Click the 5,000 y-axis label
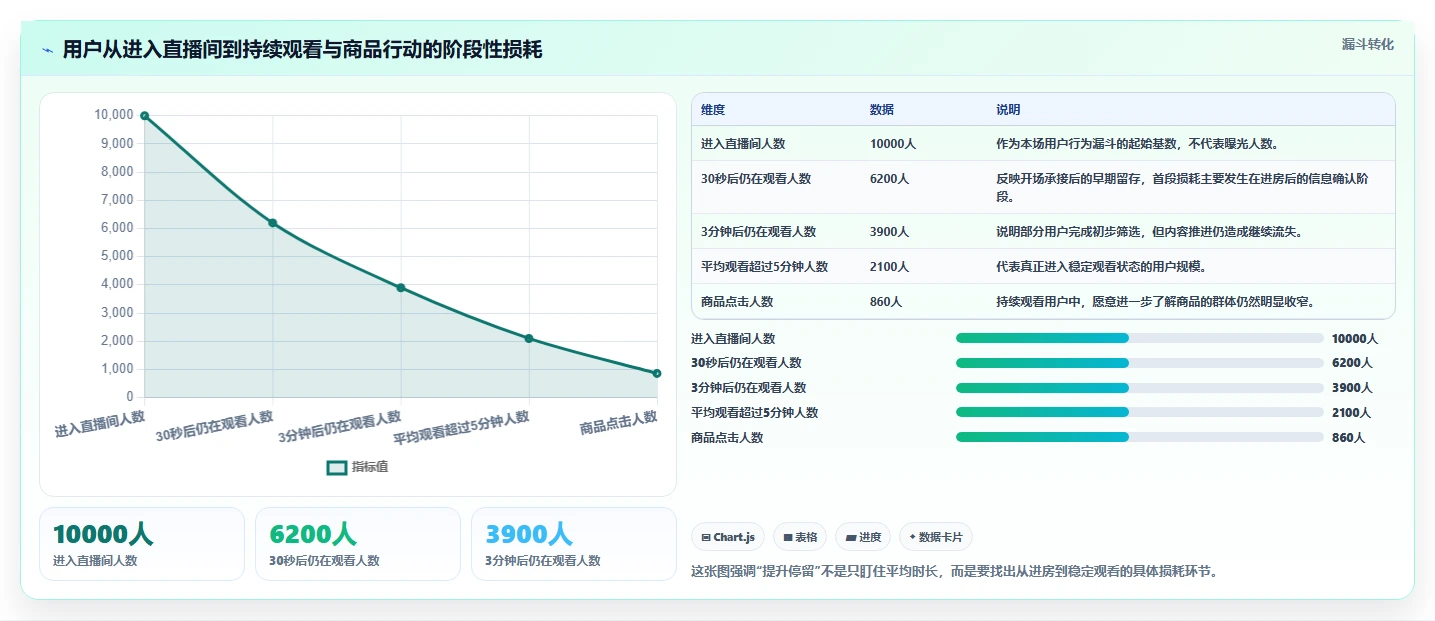 coord(117,256)
